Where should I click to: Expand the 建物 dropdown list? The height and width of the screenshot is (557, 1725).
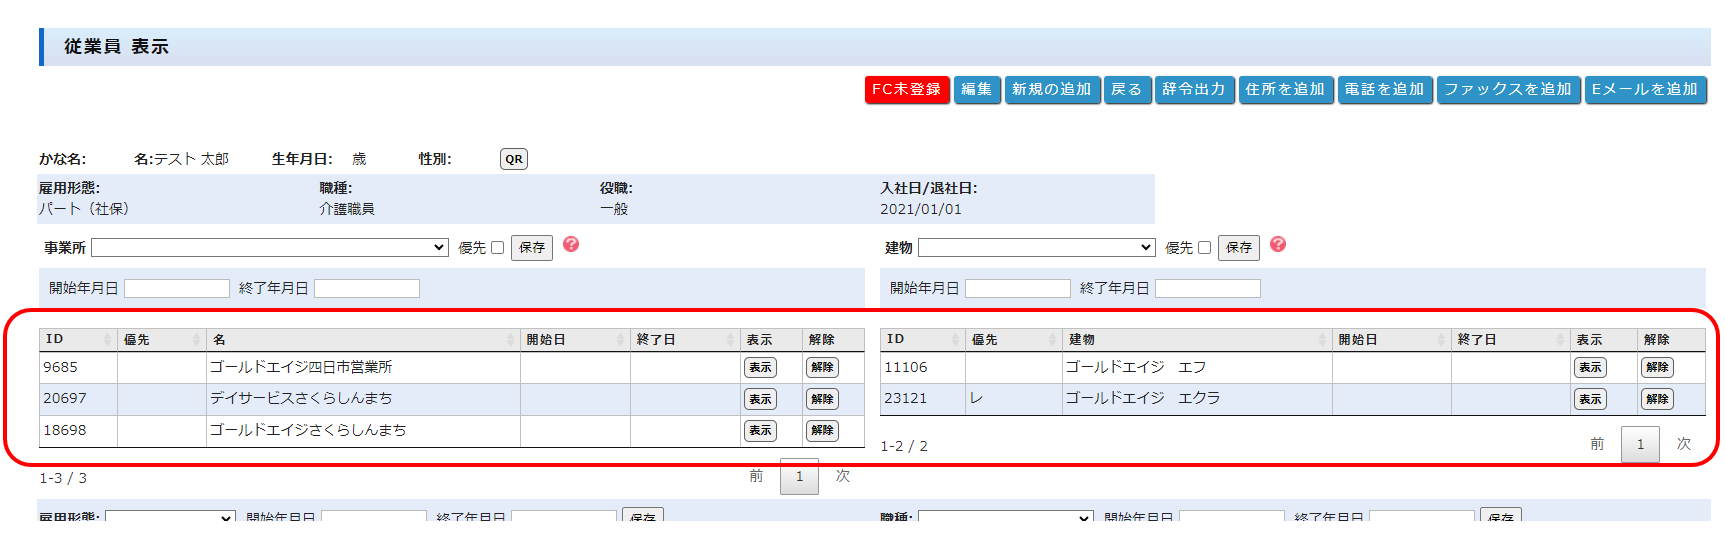click(1036, 248)
